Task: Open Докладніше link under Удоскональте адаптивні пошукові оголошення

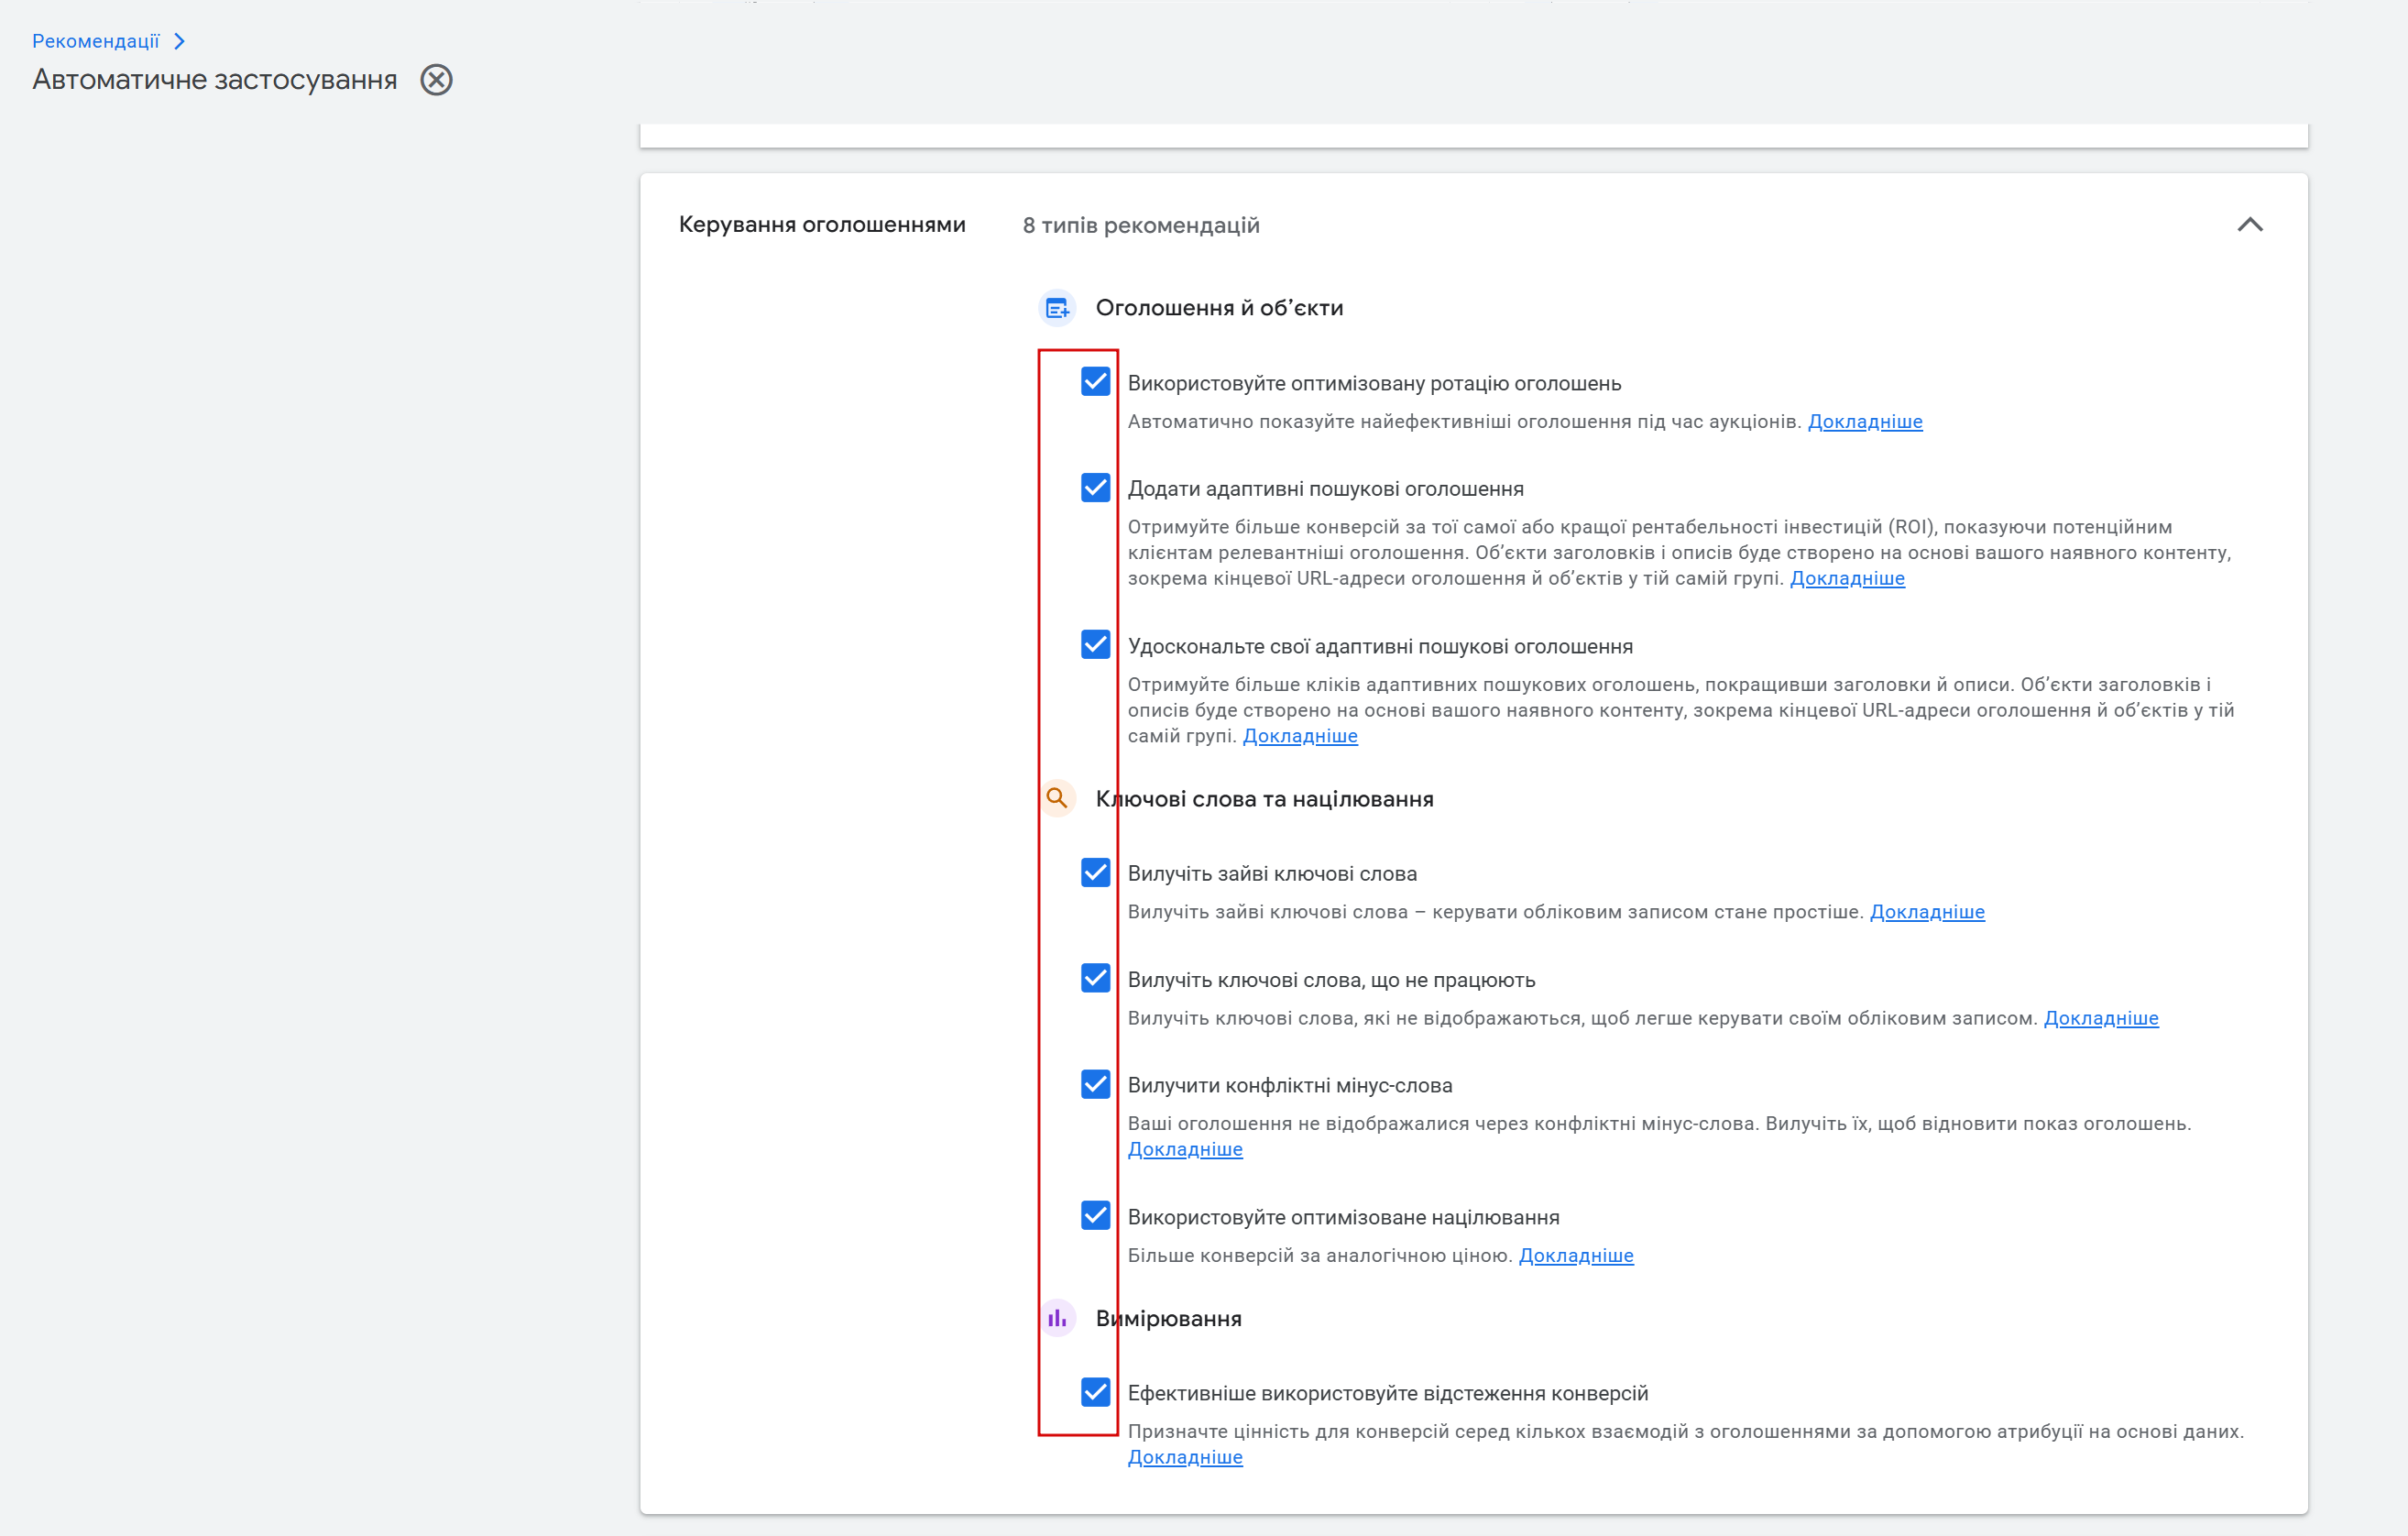Action: tap(1300, 736)
